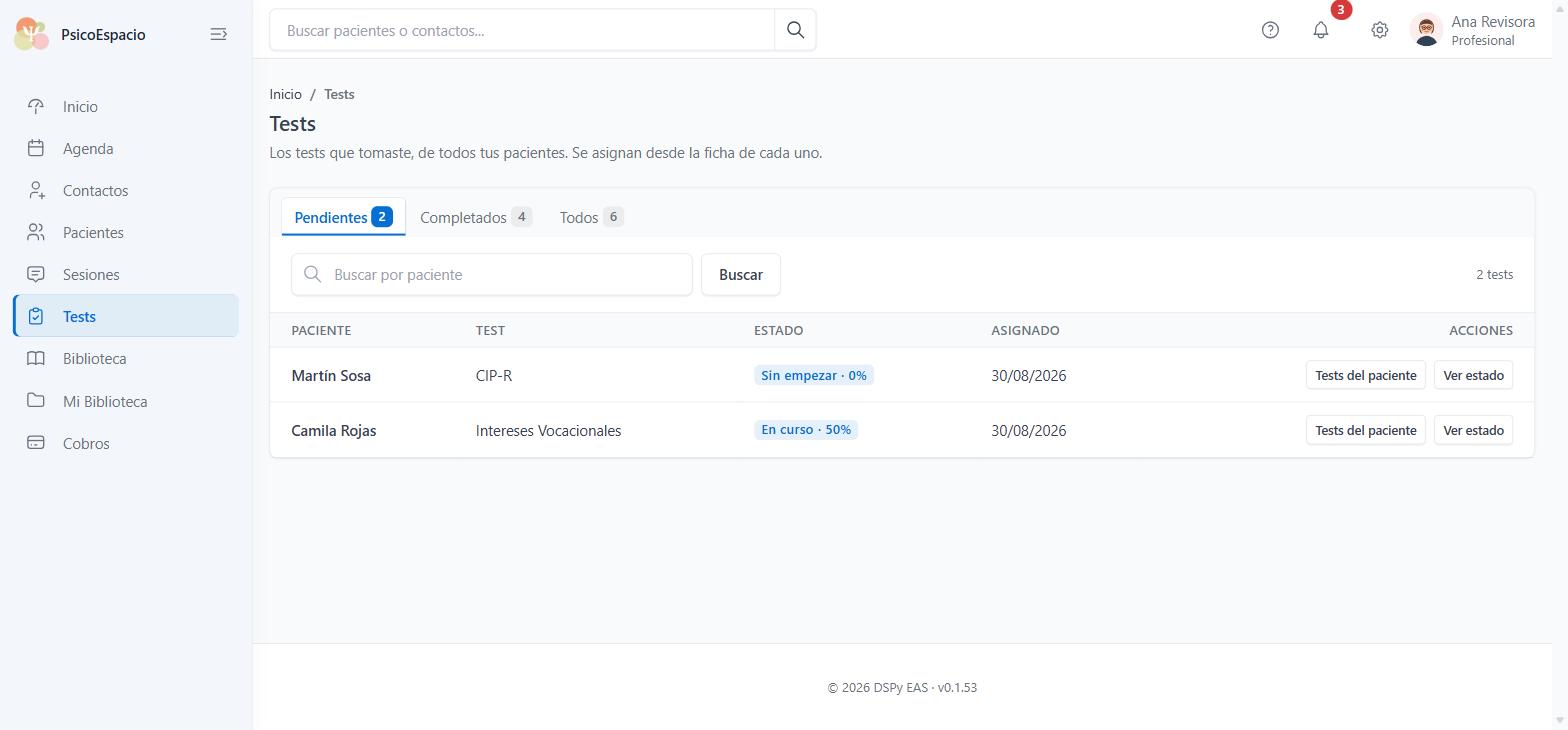
Task: Switch to the Pendientes tab
Action: pyautogui.click(x=343, y=217)
